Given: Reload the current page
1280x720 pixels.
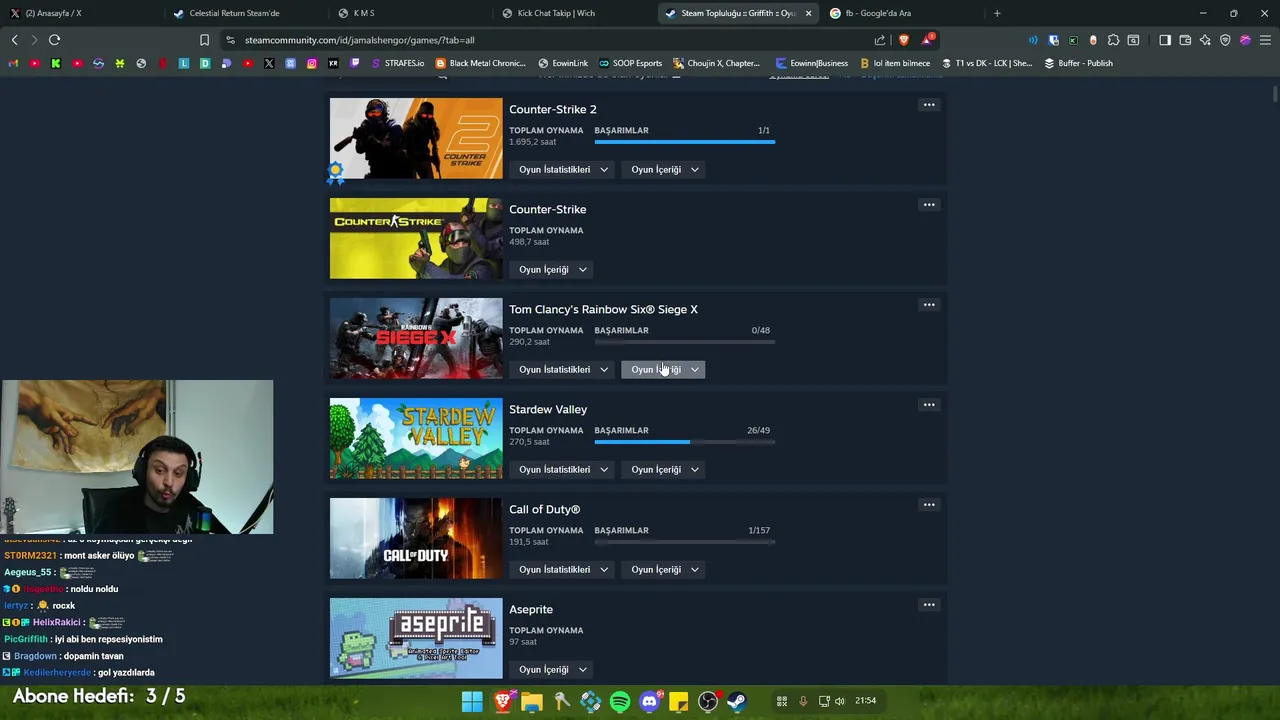Looking at the screenshot, I should coord(54,40).
